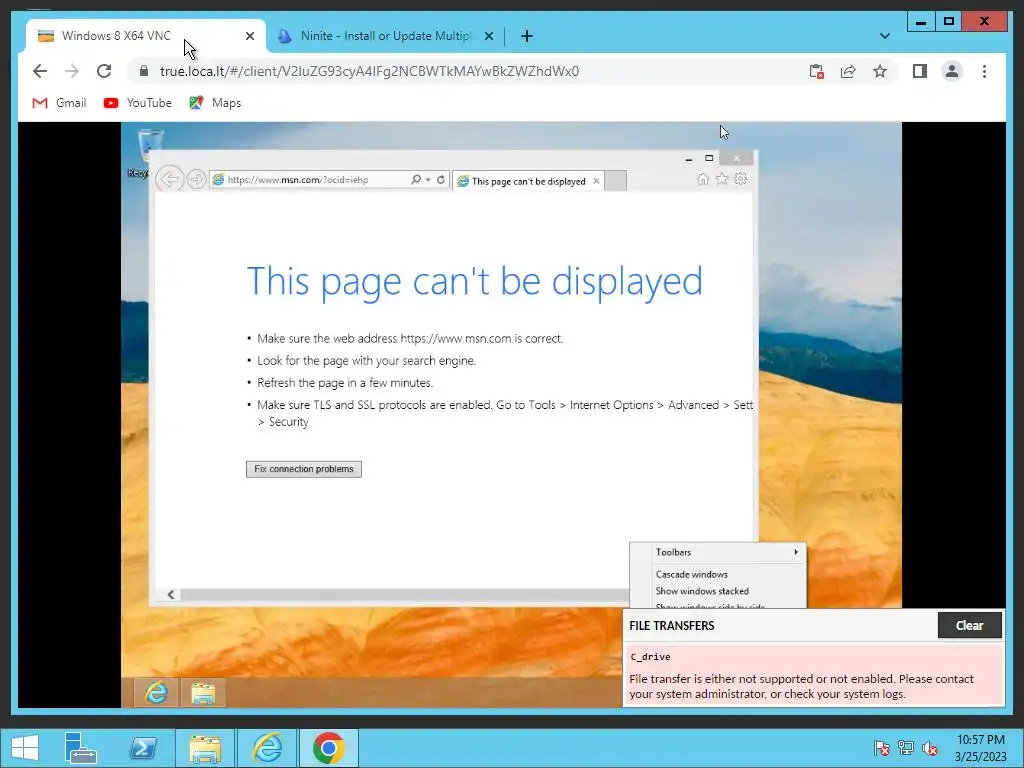Click IE back button in remote session

tap(170, 179)
